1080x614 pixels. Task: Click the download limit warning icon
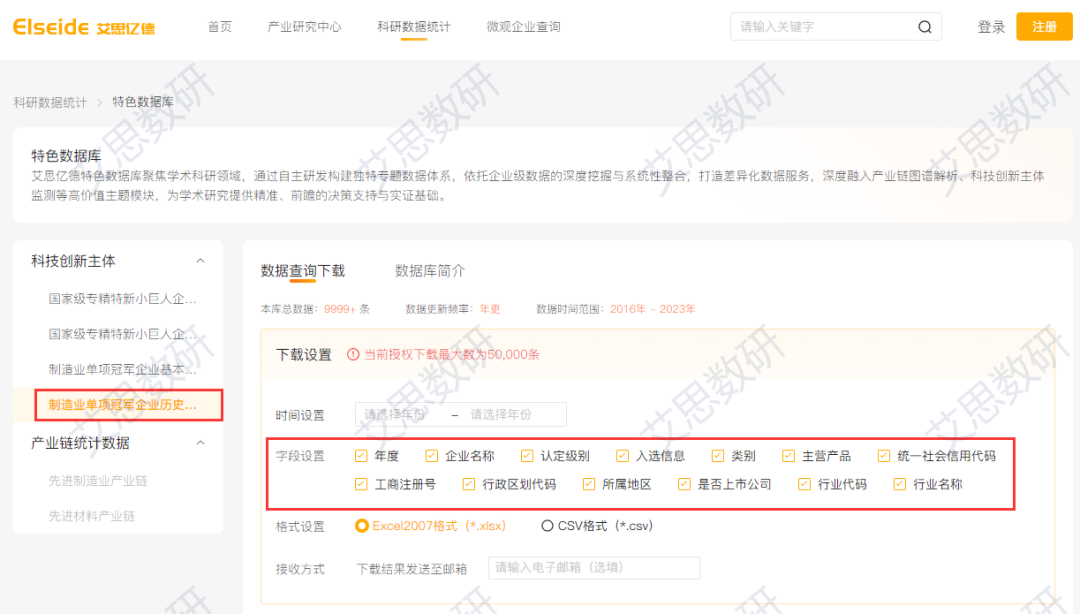pyautogui.click(x=353, y=354)
